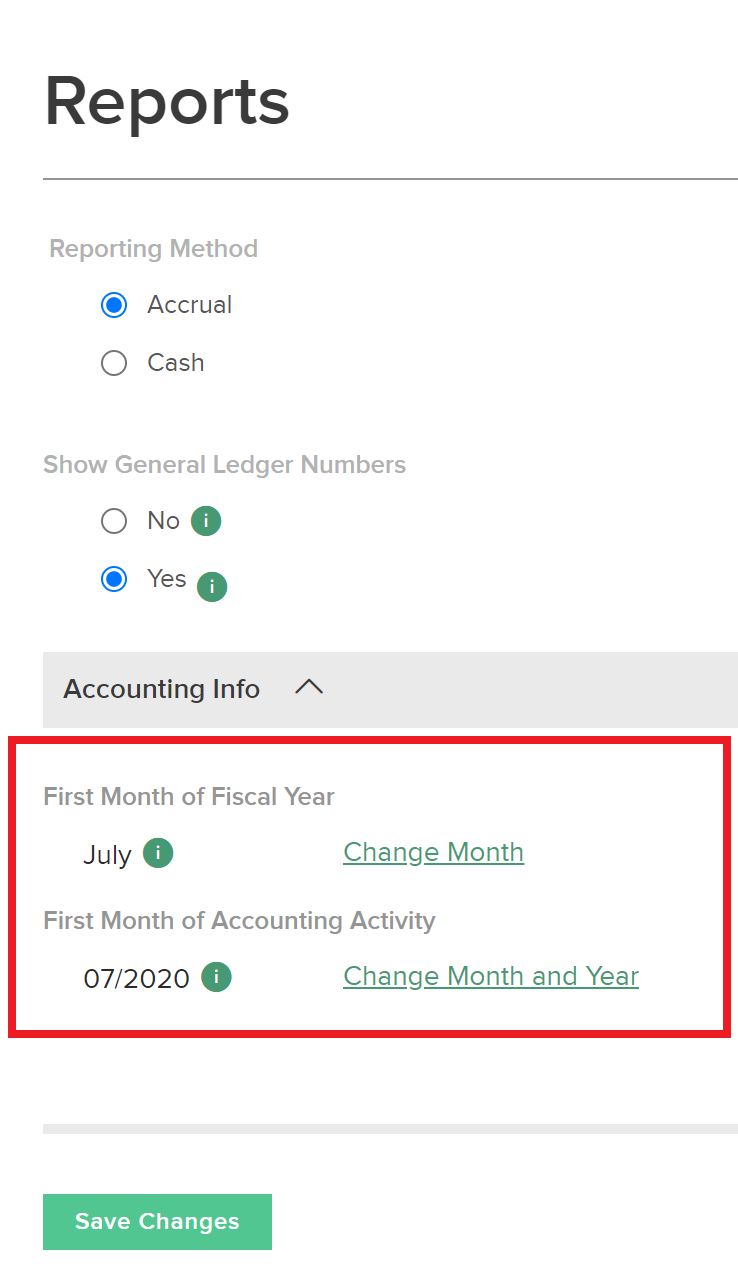
Task: Switch the reporting method to Cash
Action: pyautogui.click(x=114, y=362)
